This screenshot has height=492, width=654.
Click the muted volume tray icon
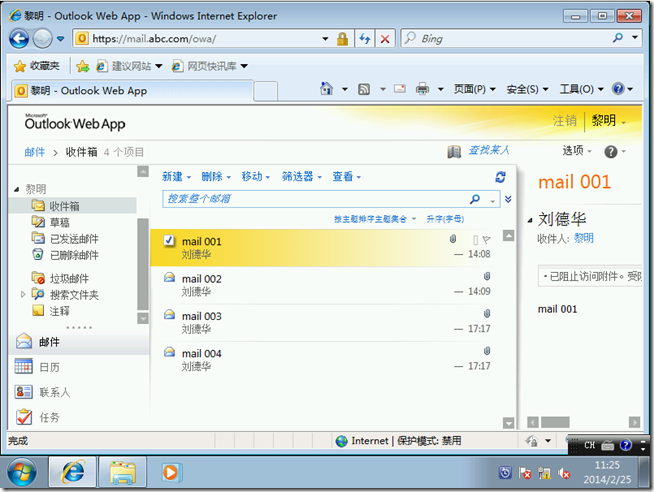pos(564,473)
